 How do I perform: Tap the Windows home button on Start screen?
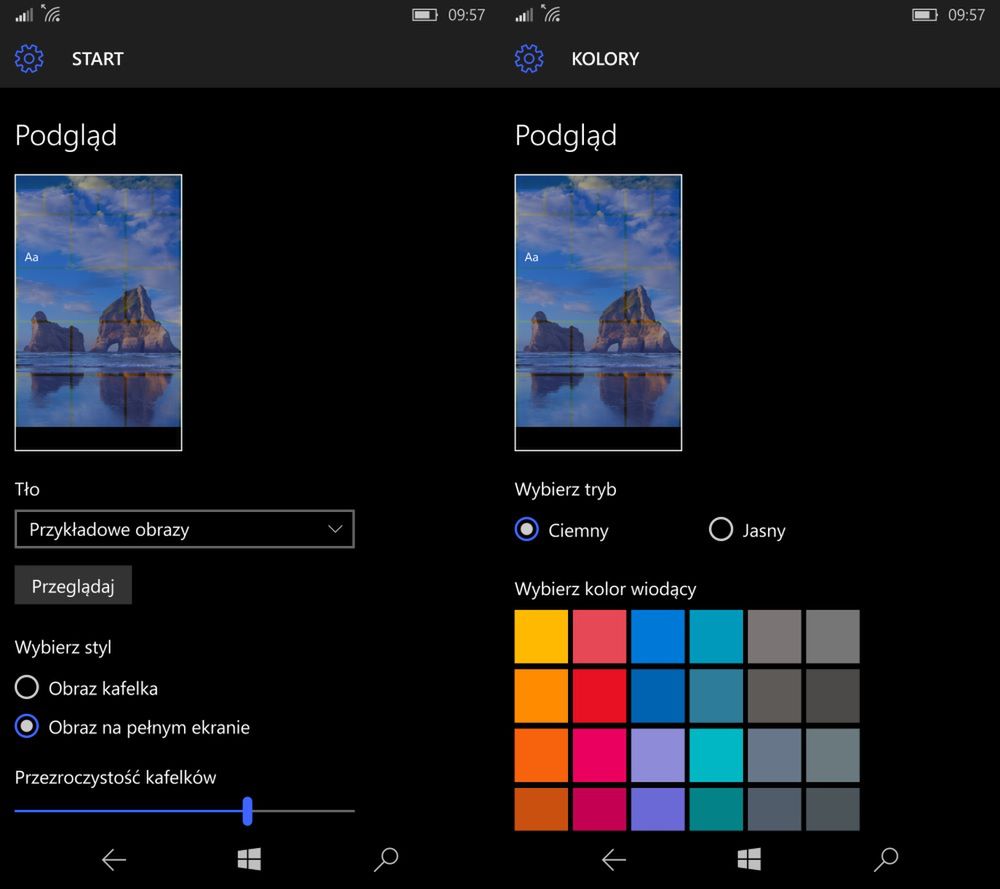(x=249, y=859)
